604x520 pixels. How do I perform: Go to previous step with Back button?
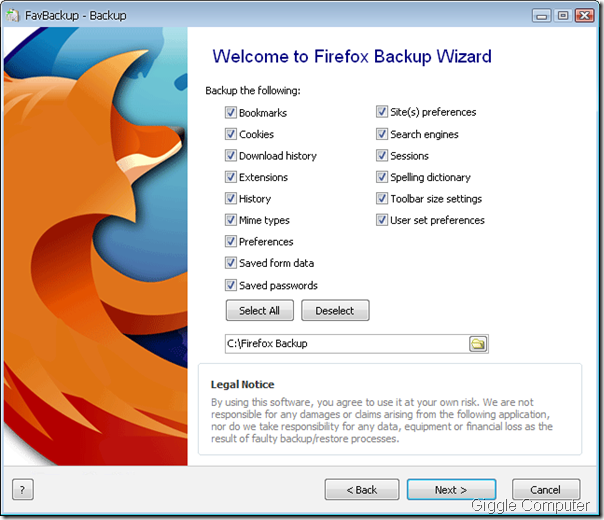point(362,490)
